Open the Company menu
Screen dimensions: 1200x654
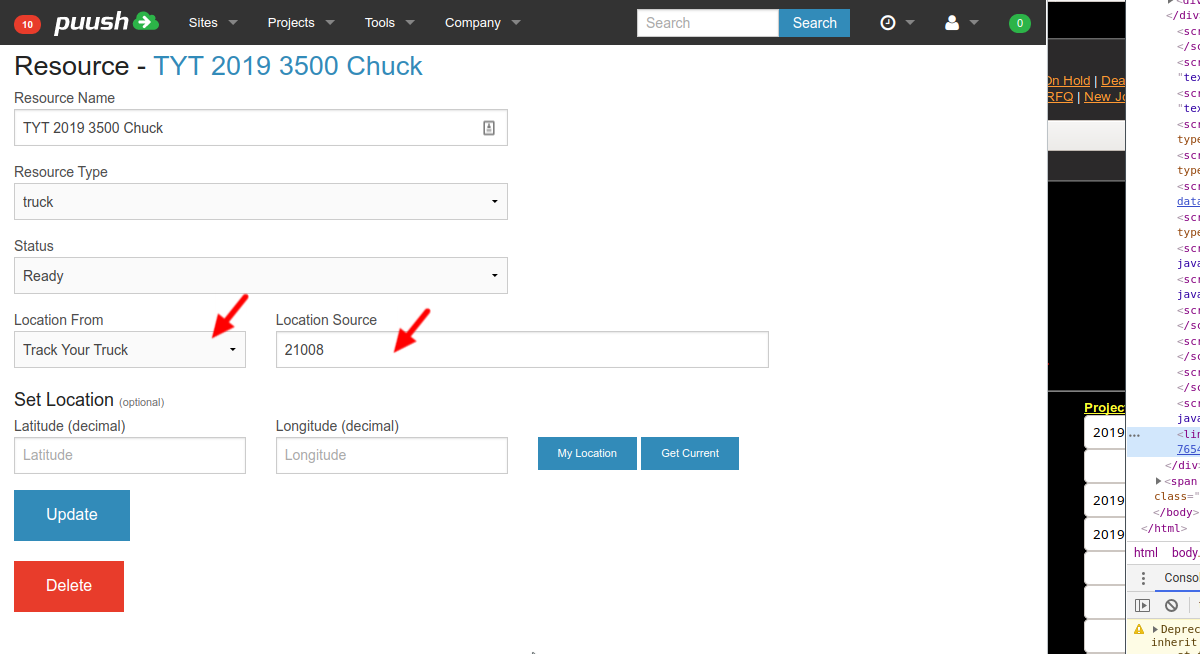(x=483, y=23)
